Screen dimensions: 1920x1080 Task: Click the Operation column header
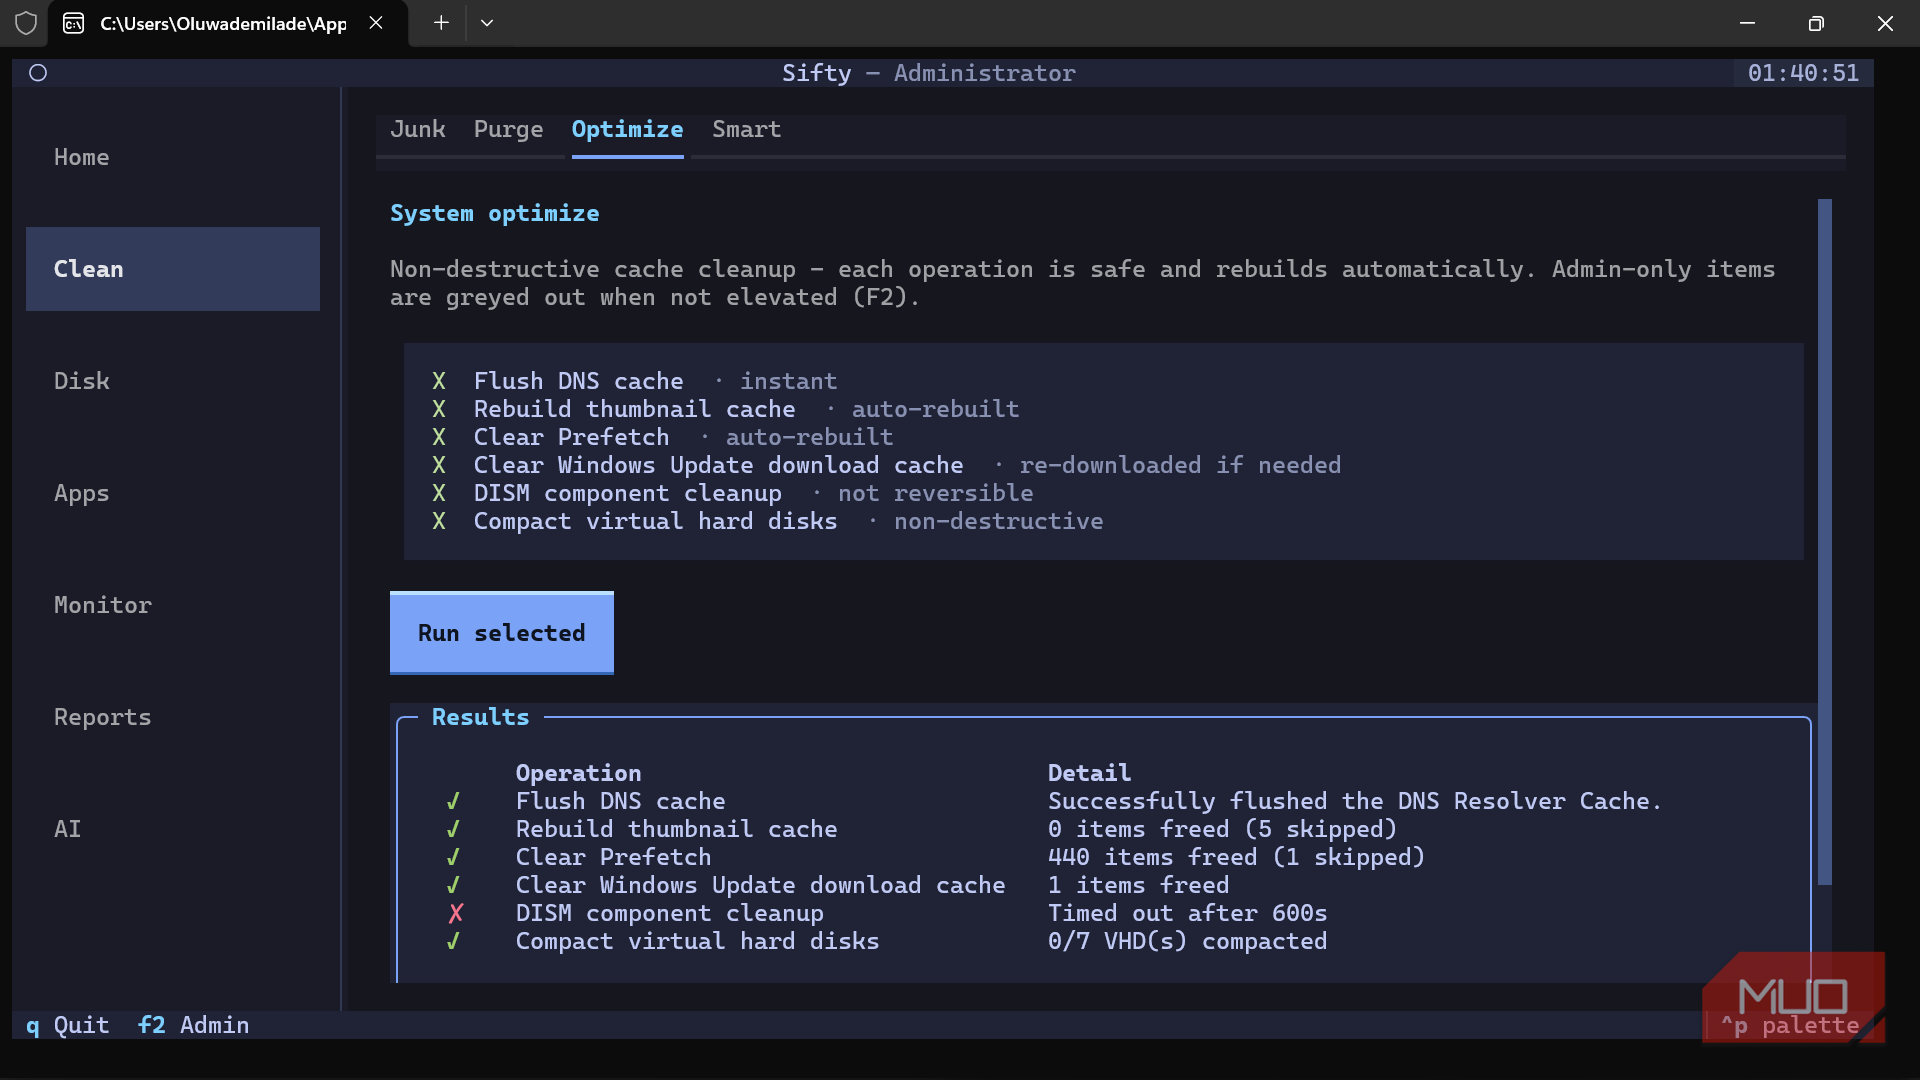(x=578, y=773)
